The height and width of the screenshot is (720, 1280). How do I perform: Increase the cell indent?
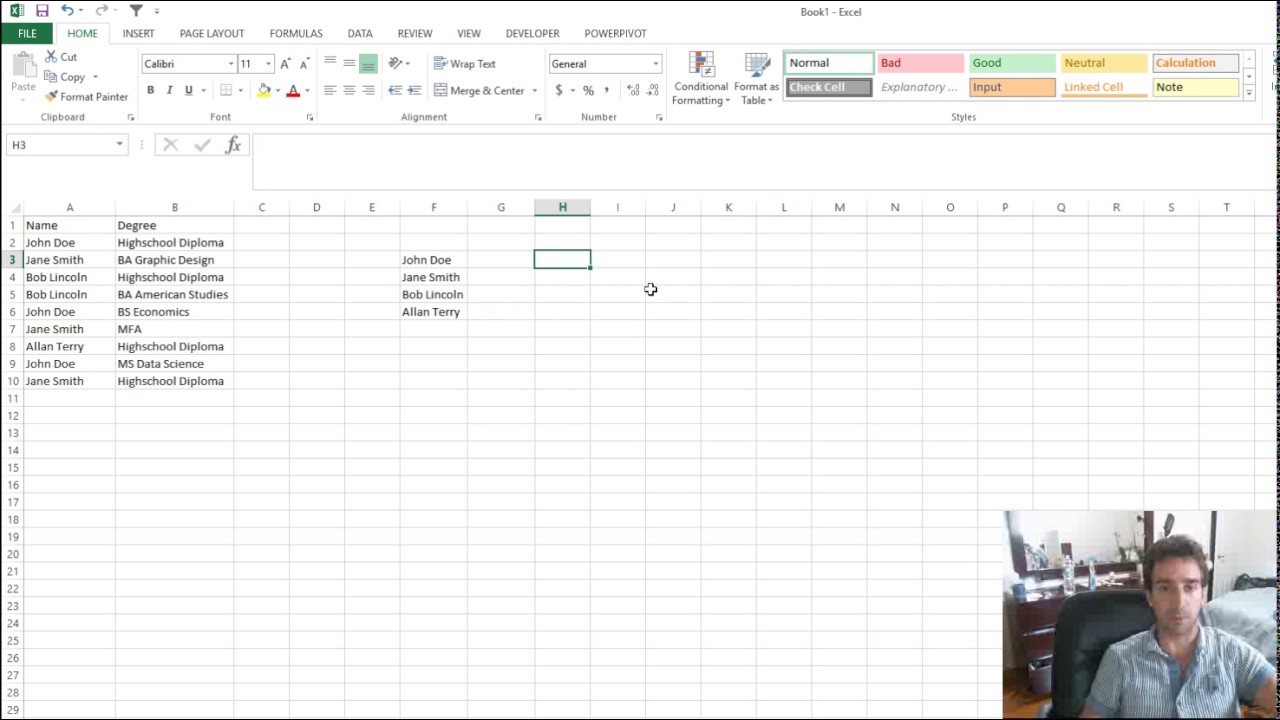(414, 90)
